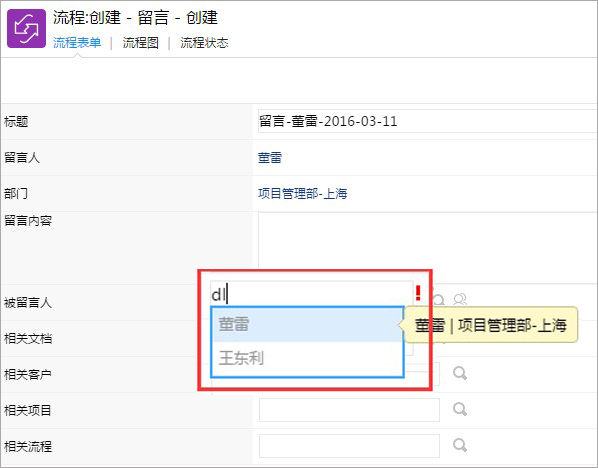The image size is (598, 468).
Task: Open the 相关流程 search magnifier
Action: pyautogui.click(x=460, y=445)
